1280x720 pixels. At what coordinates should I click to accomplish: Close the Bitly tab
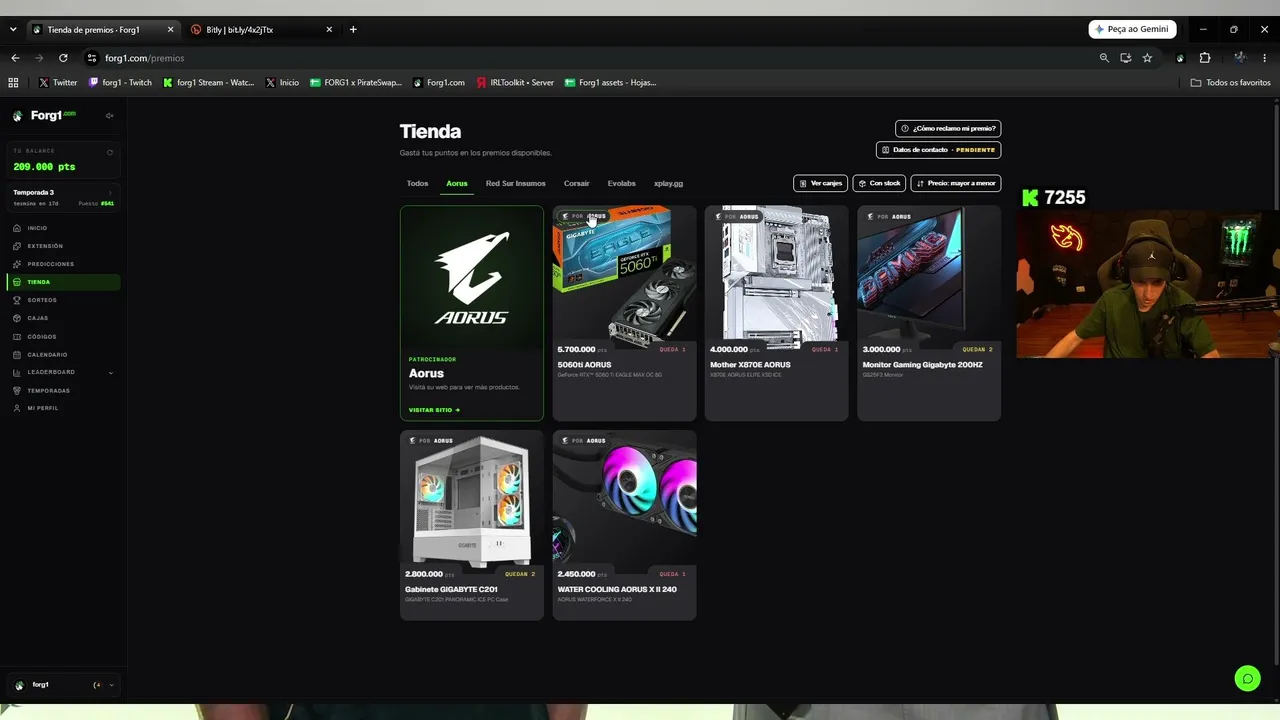(x=329, y=30)
